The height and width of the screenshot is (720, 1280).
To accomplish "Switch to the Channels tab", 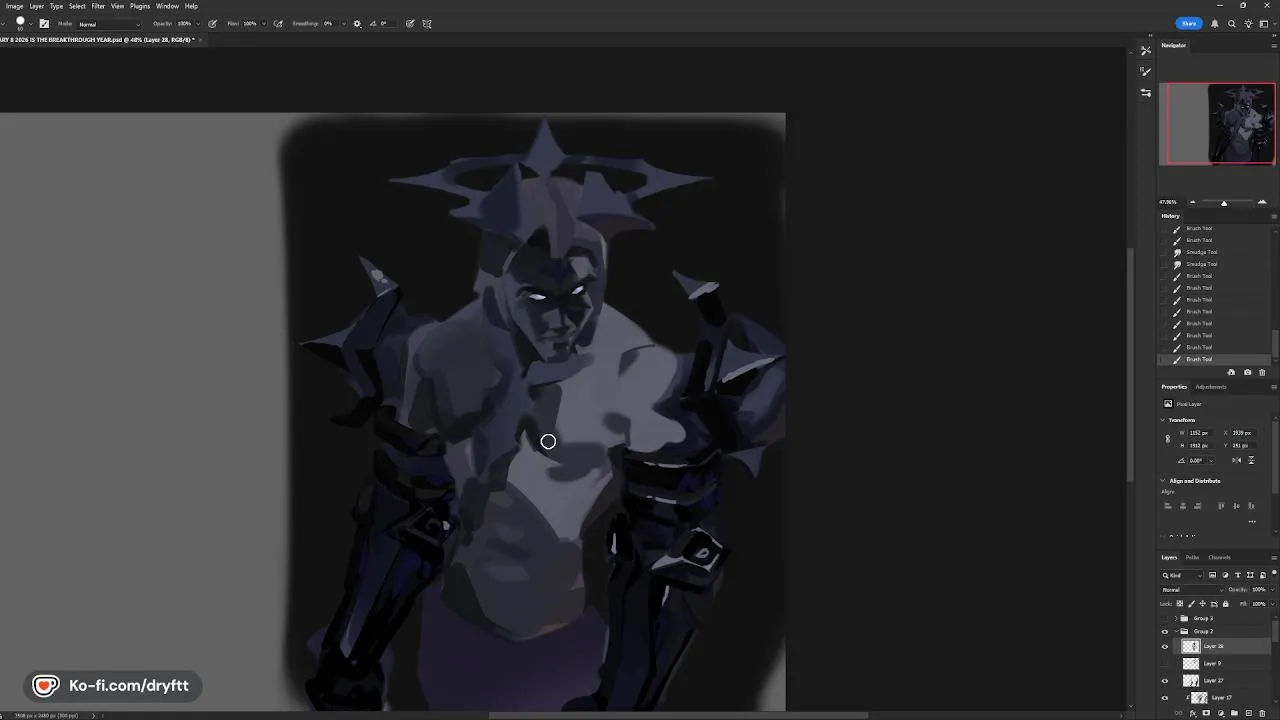I will click(x=1219, y=557).
